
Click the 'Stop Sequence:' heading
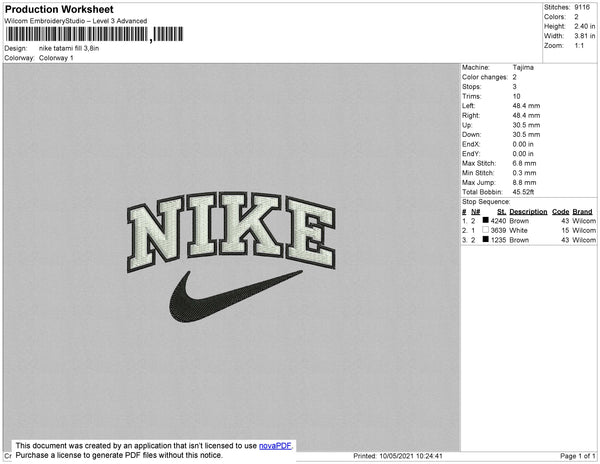point(486,202)
